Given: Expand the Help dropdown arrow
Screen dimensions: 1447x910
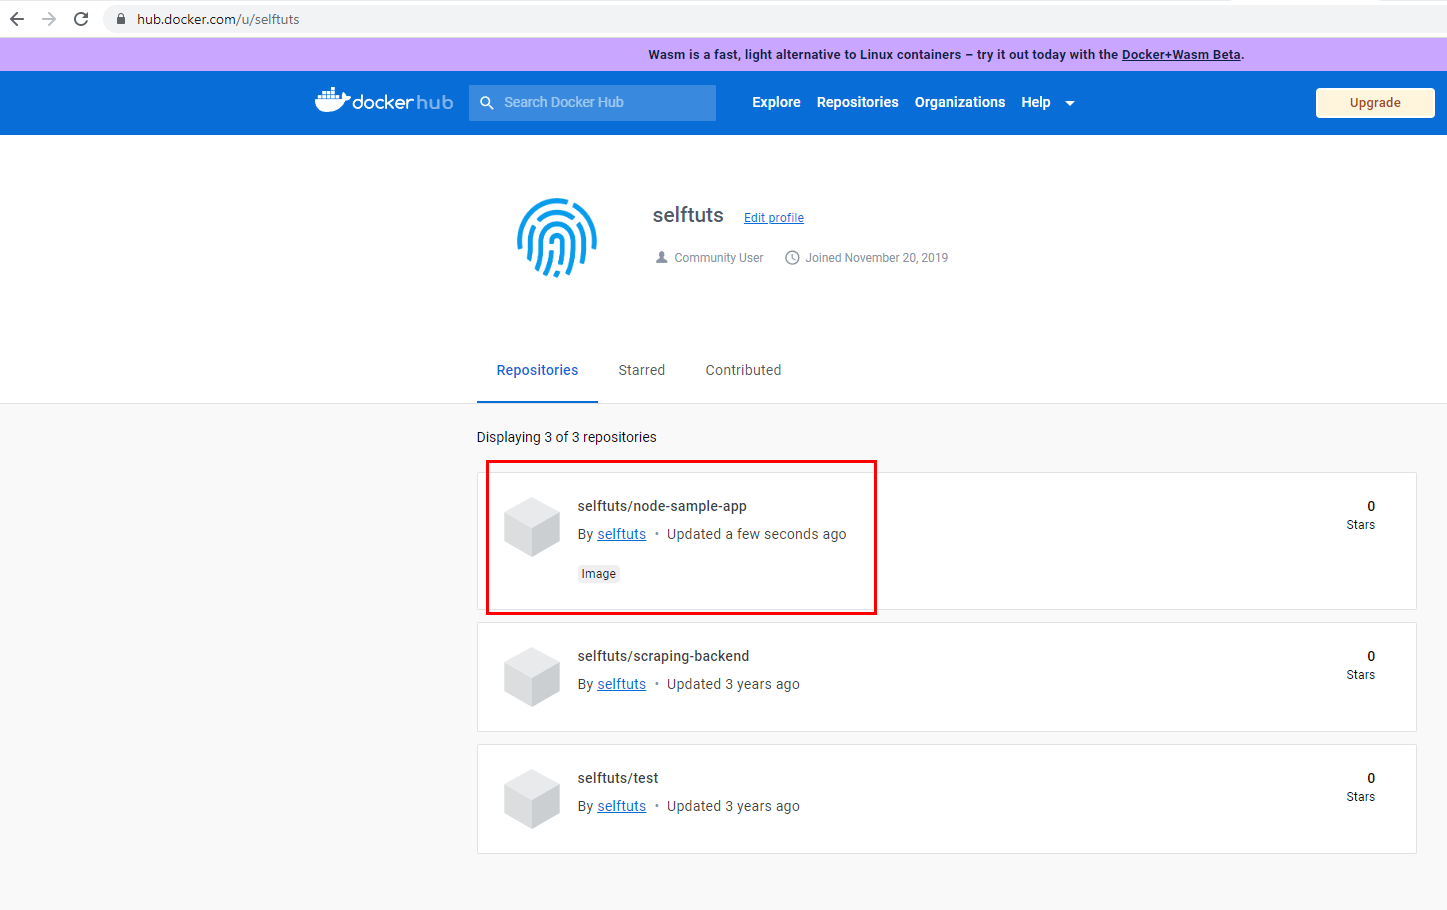Looking at the screenshot, I should pos(1070,103).
